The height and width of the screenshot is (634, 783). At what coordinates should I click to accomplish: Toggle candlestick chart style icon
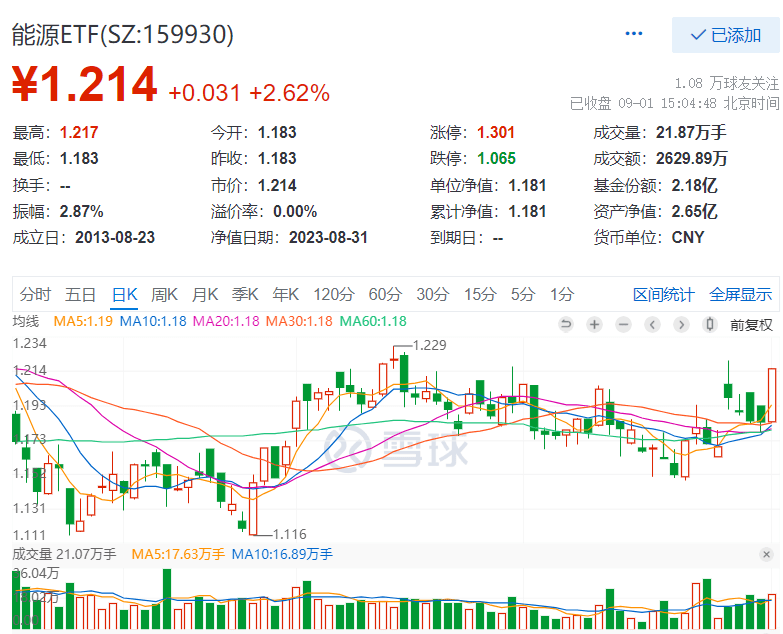click(x=710, y=324)
